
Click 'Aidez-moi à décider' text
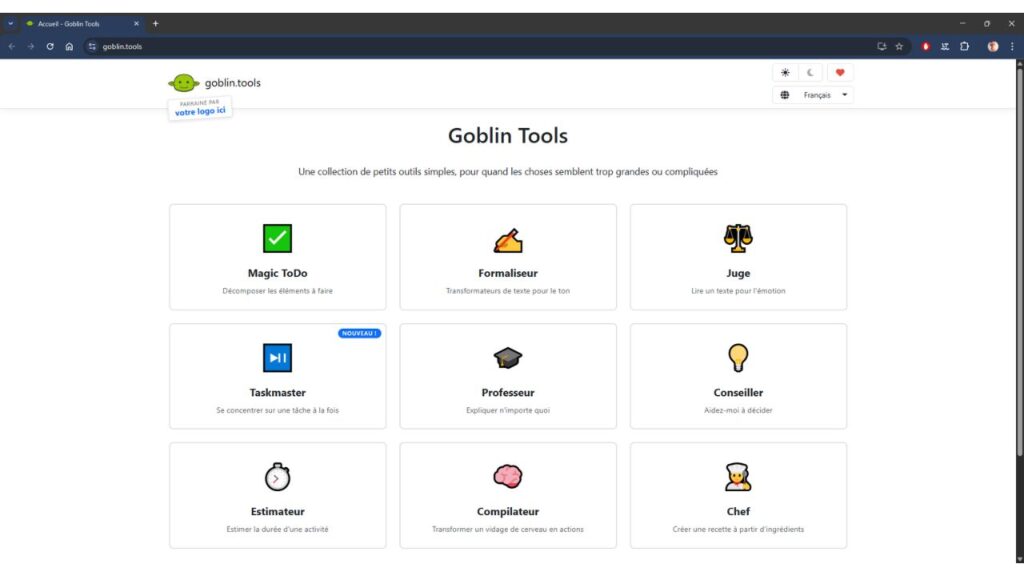click(x=738, y=410)
